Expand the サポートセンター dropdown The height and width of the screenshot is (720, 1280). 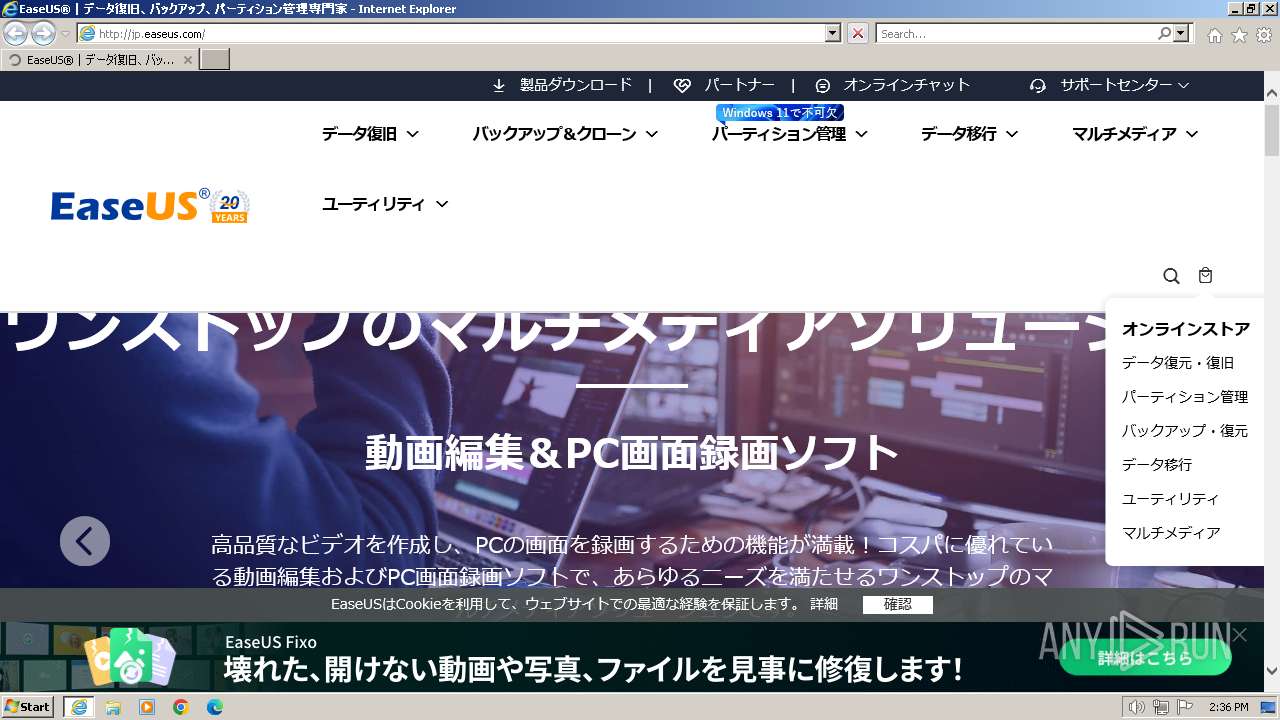[x=1124, y=86]
